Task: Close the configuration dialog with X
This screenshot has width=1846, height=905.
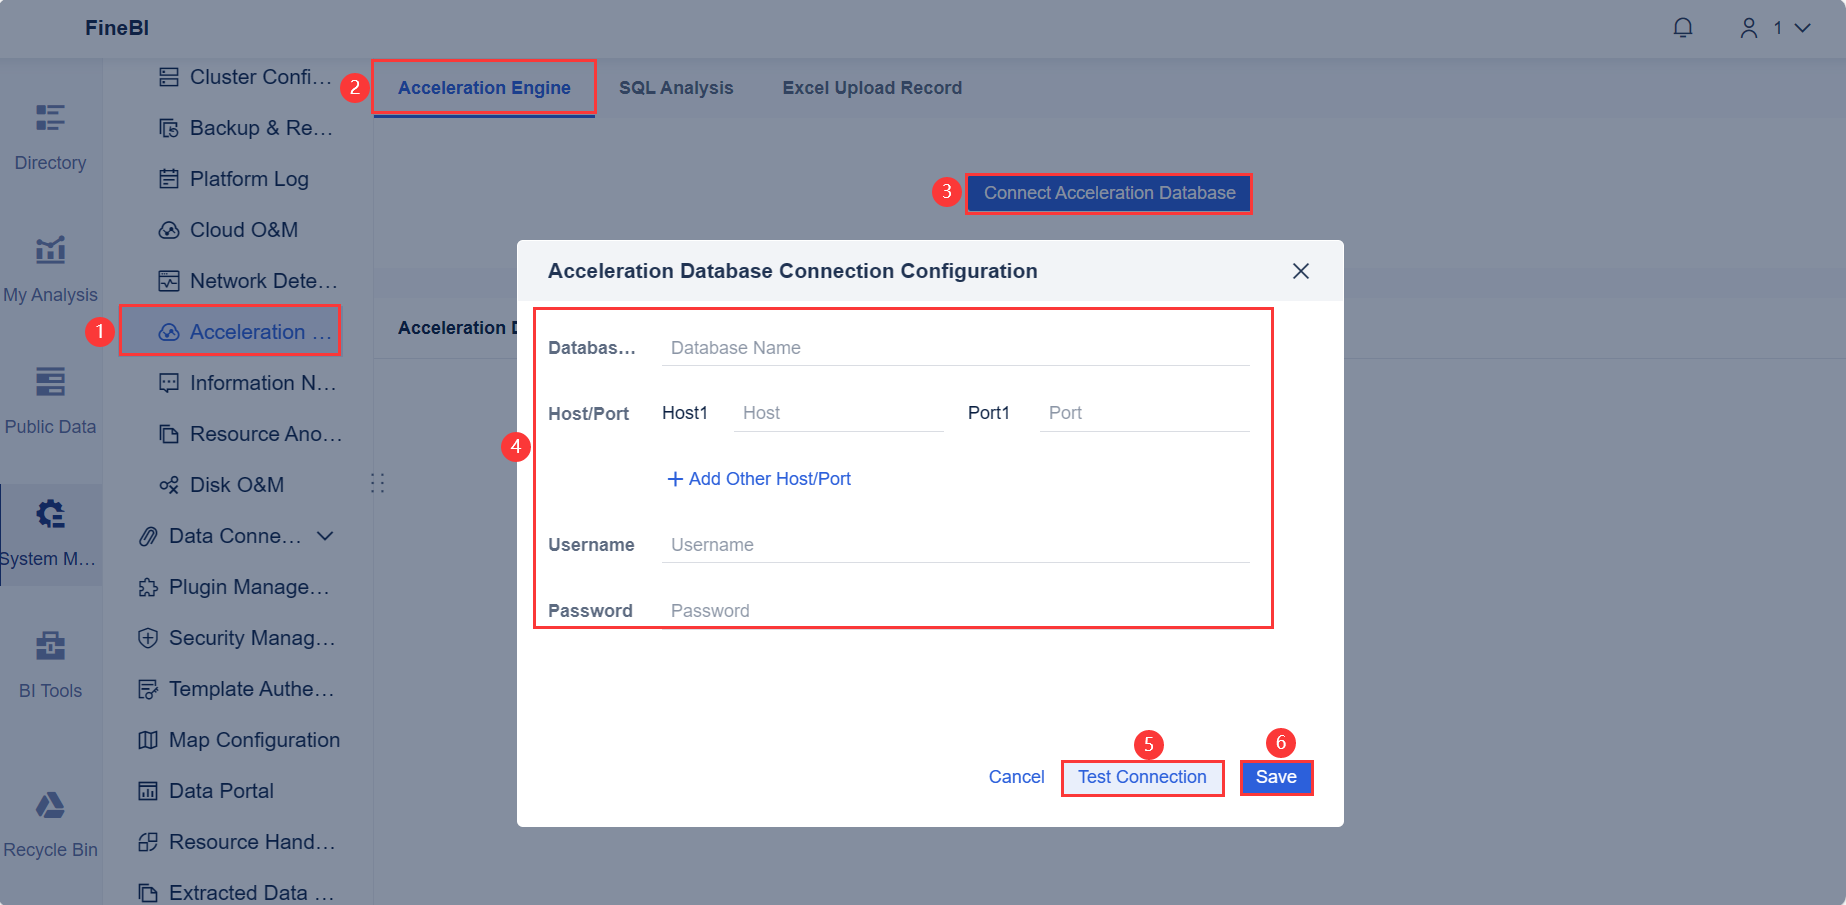Action: (1301, 271)
